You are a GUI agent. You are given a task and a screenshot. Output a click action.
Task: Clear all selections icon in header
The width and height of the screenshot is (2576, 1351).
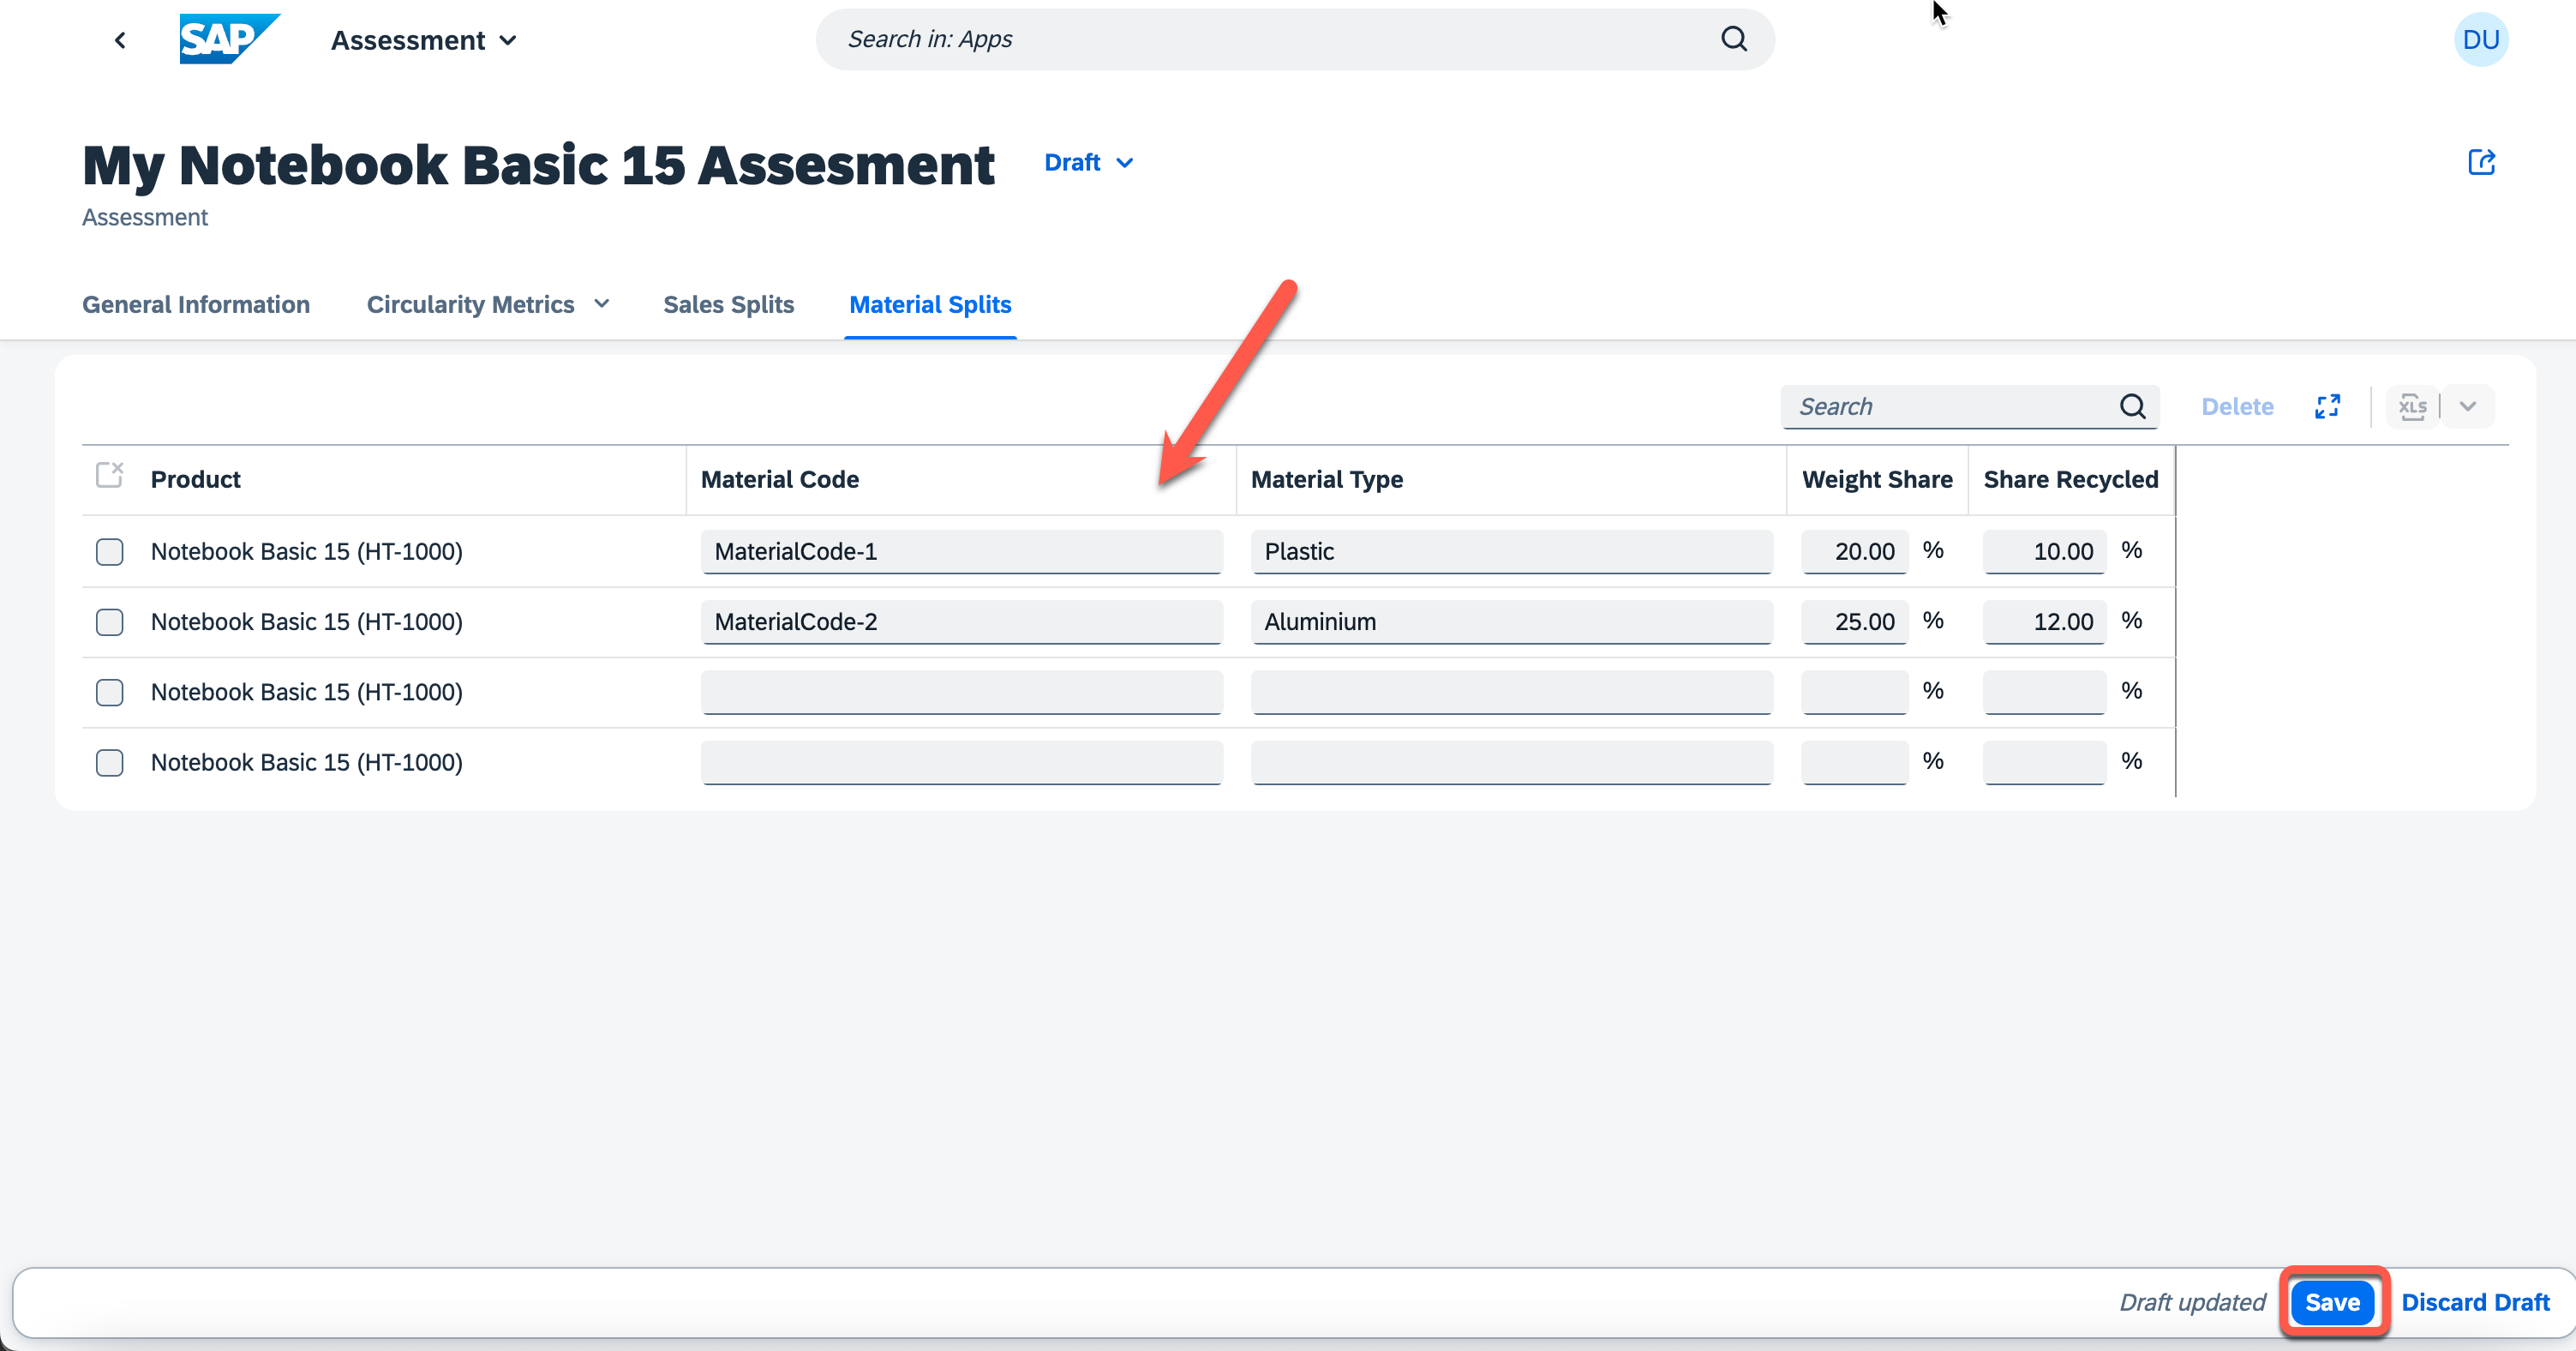click(109, 474)
